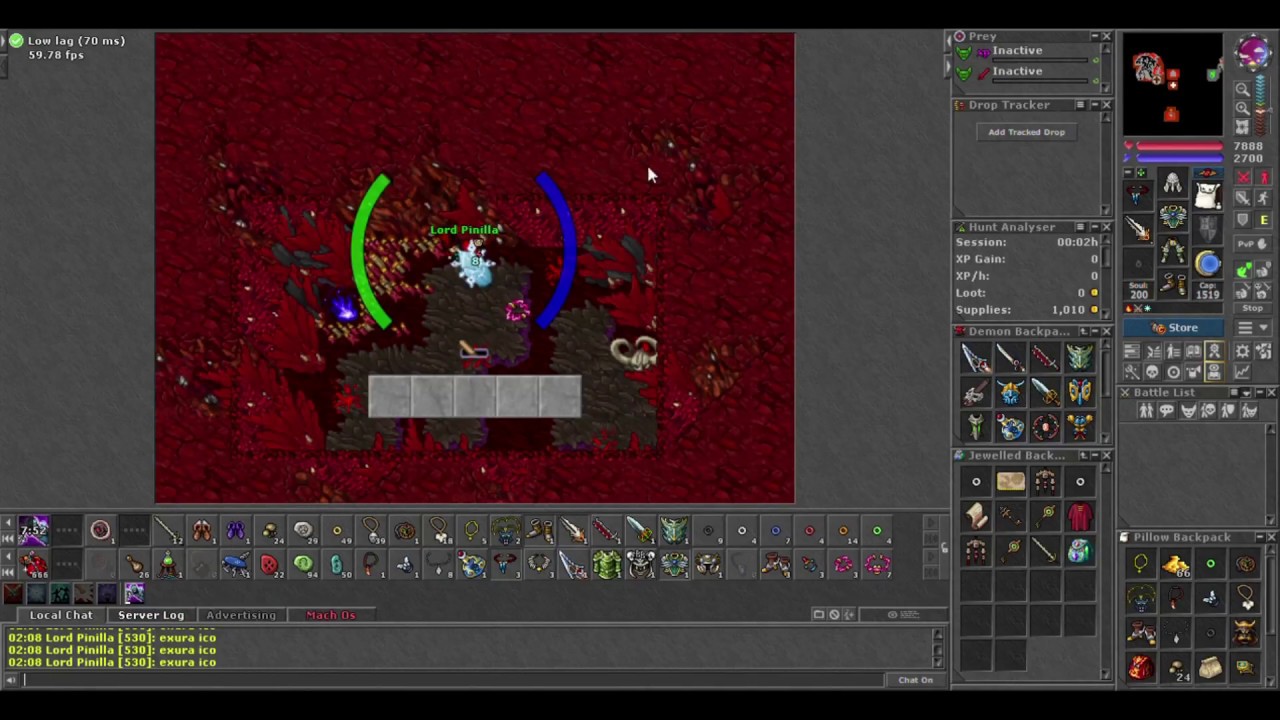Select the boots equipment slot

tap(1172, 282)
